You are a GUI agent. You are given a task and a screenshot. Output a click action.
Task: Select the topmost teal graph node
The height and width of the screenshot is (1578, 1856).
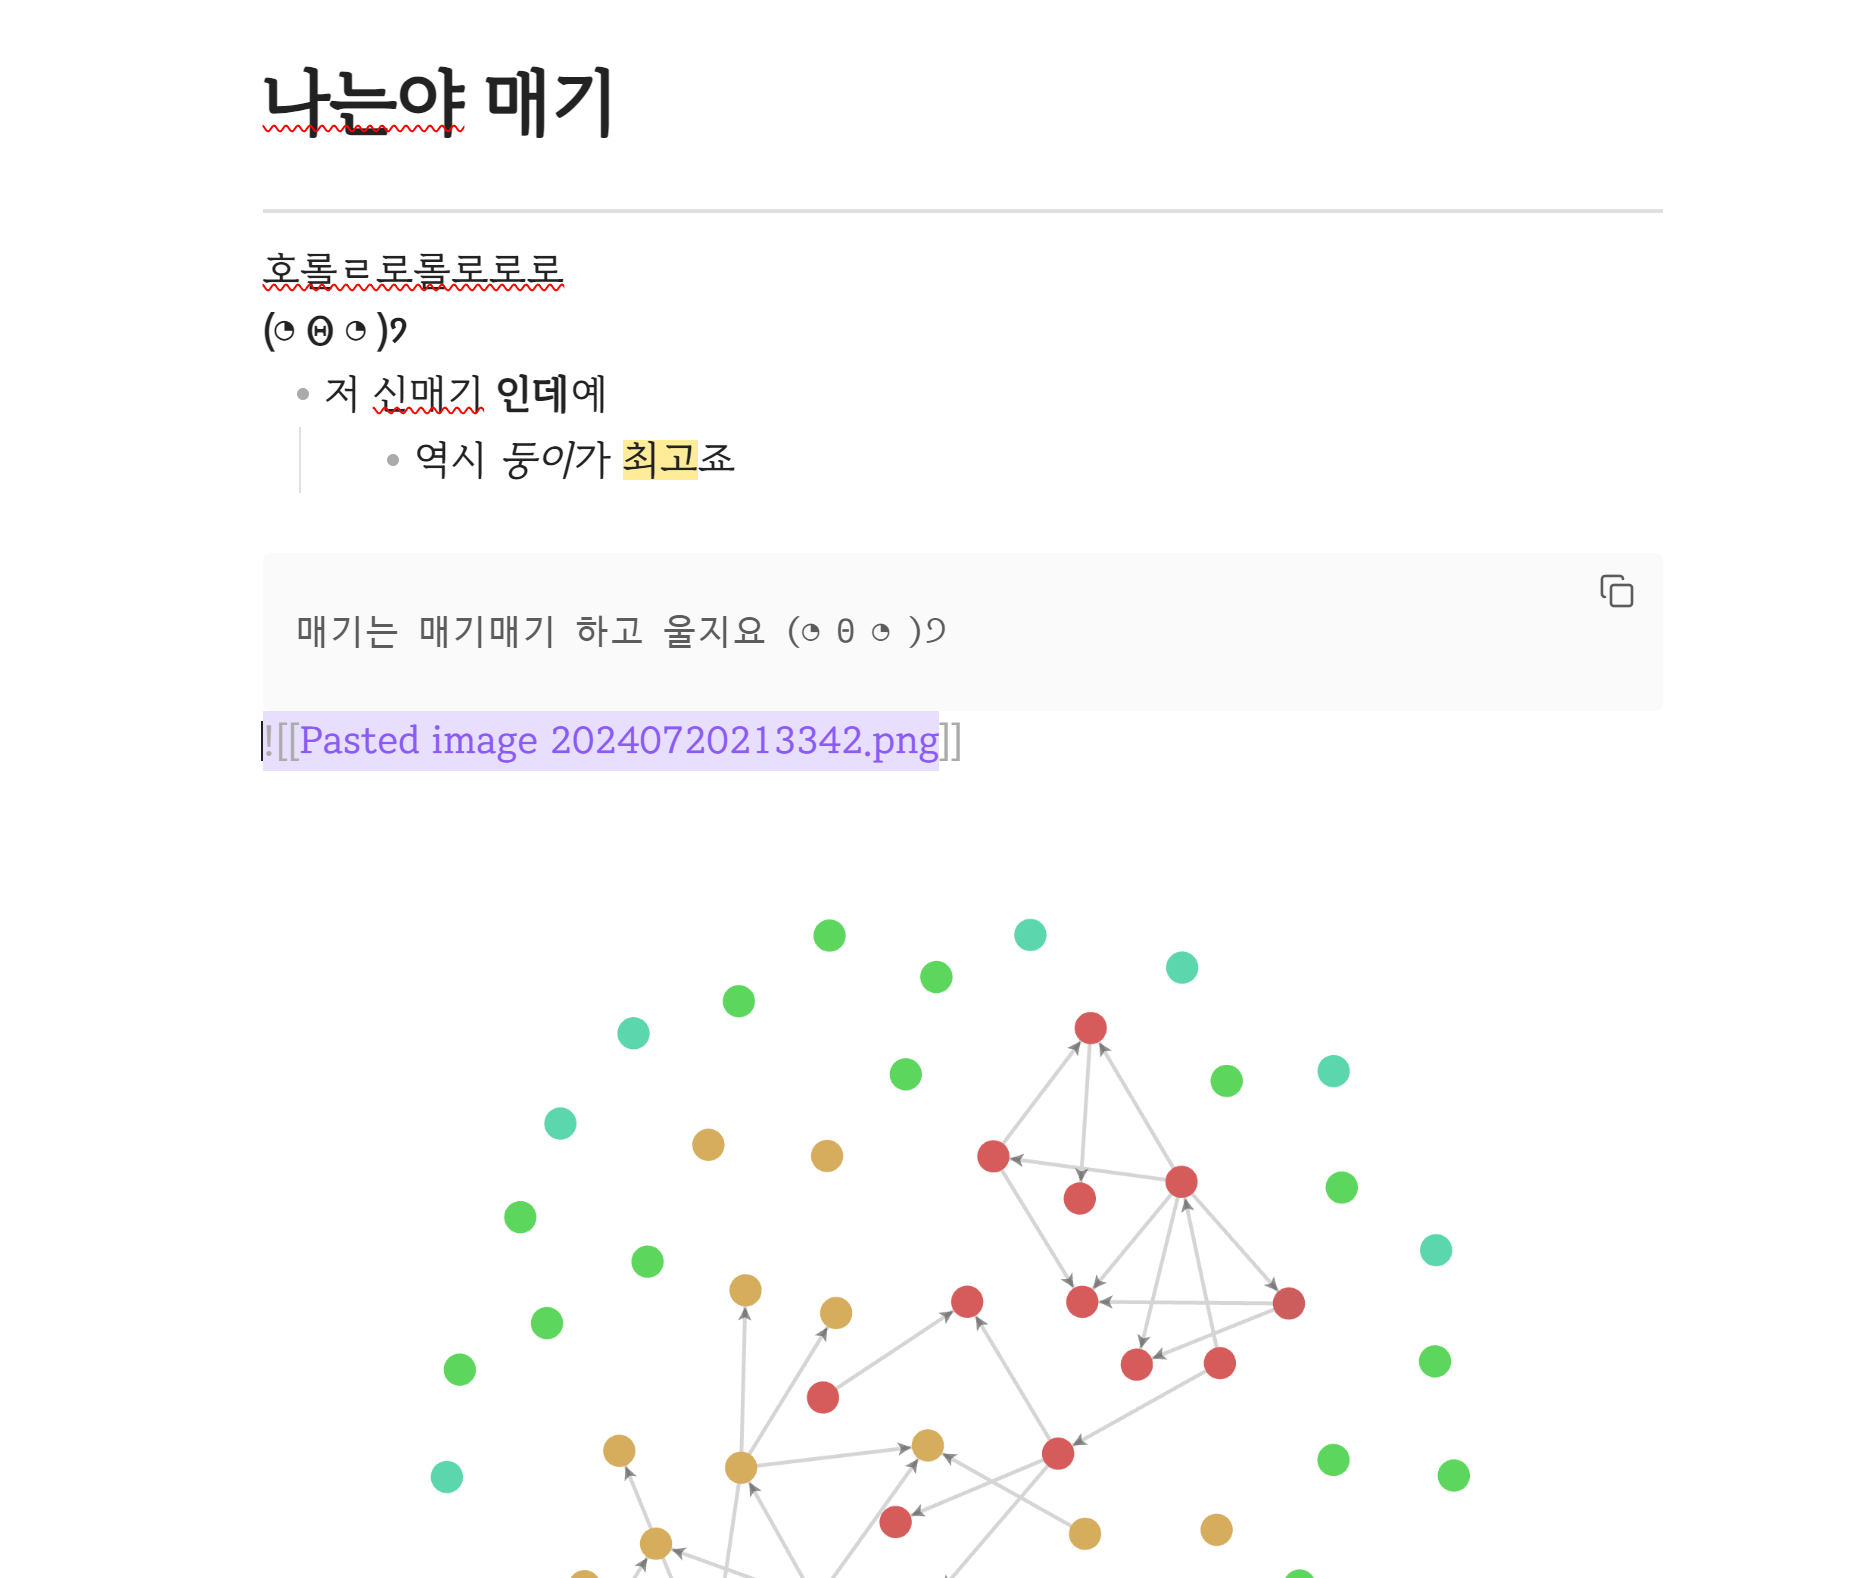point(1030,935)
